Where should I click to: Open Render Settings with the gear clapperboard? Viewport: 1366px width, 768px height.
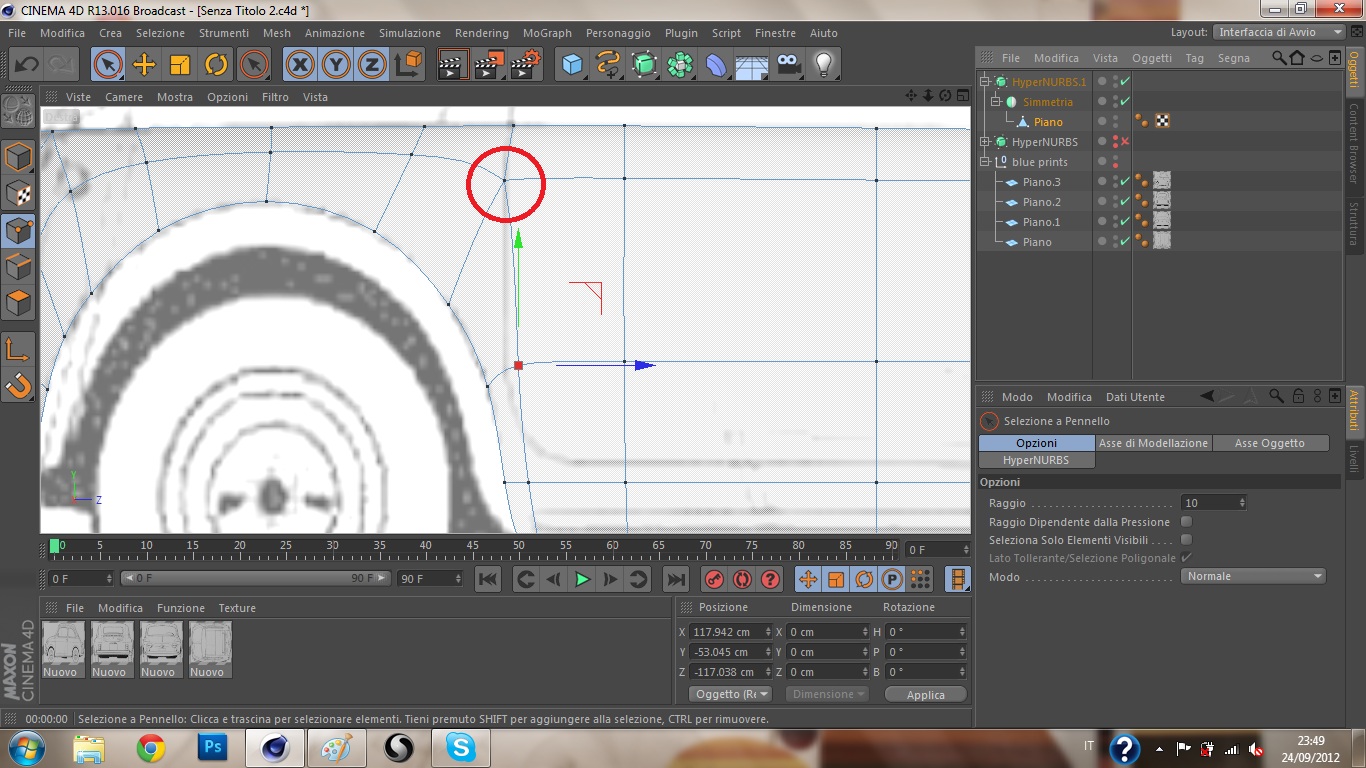coord(524,65)
